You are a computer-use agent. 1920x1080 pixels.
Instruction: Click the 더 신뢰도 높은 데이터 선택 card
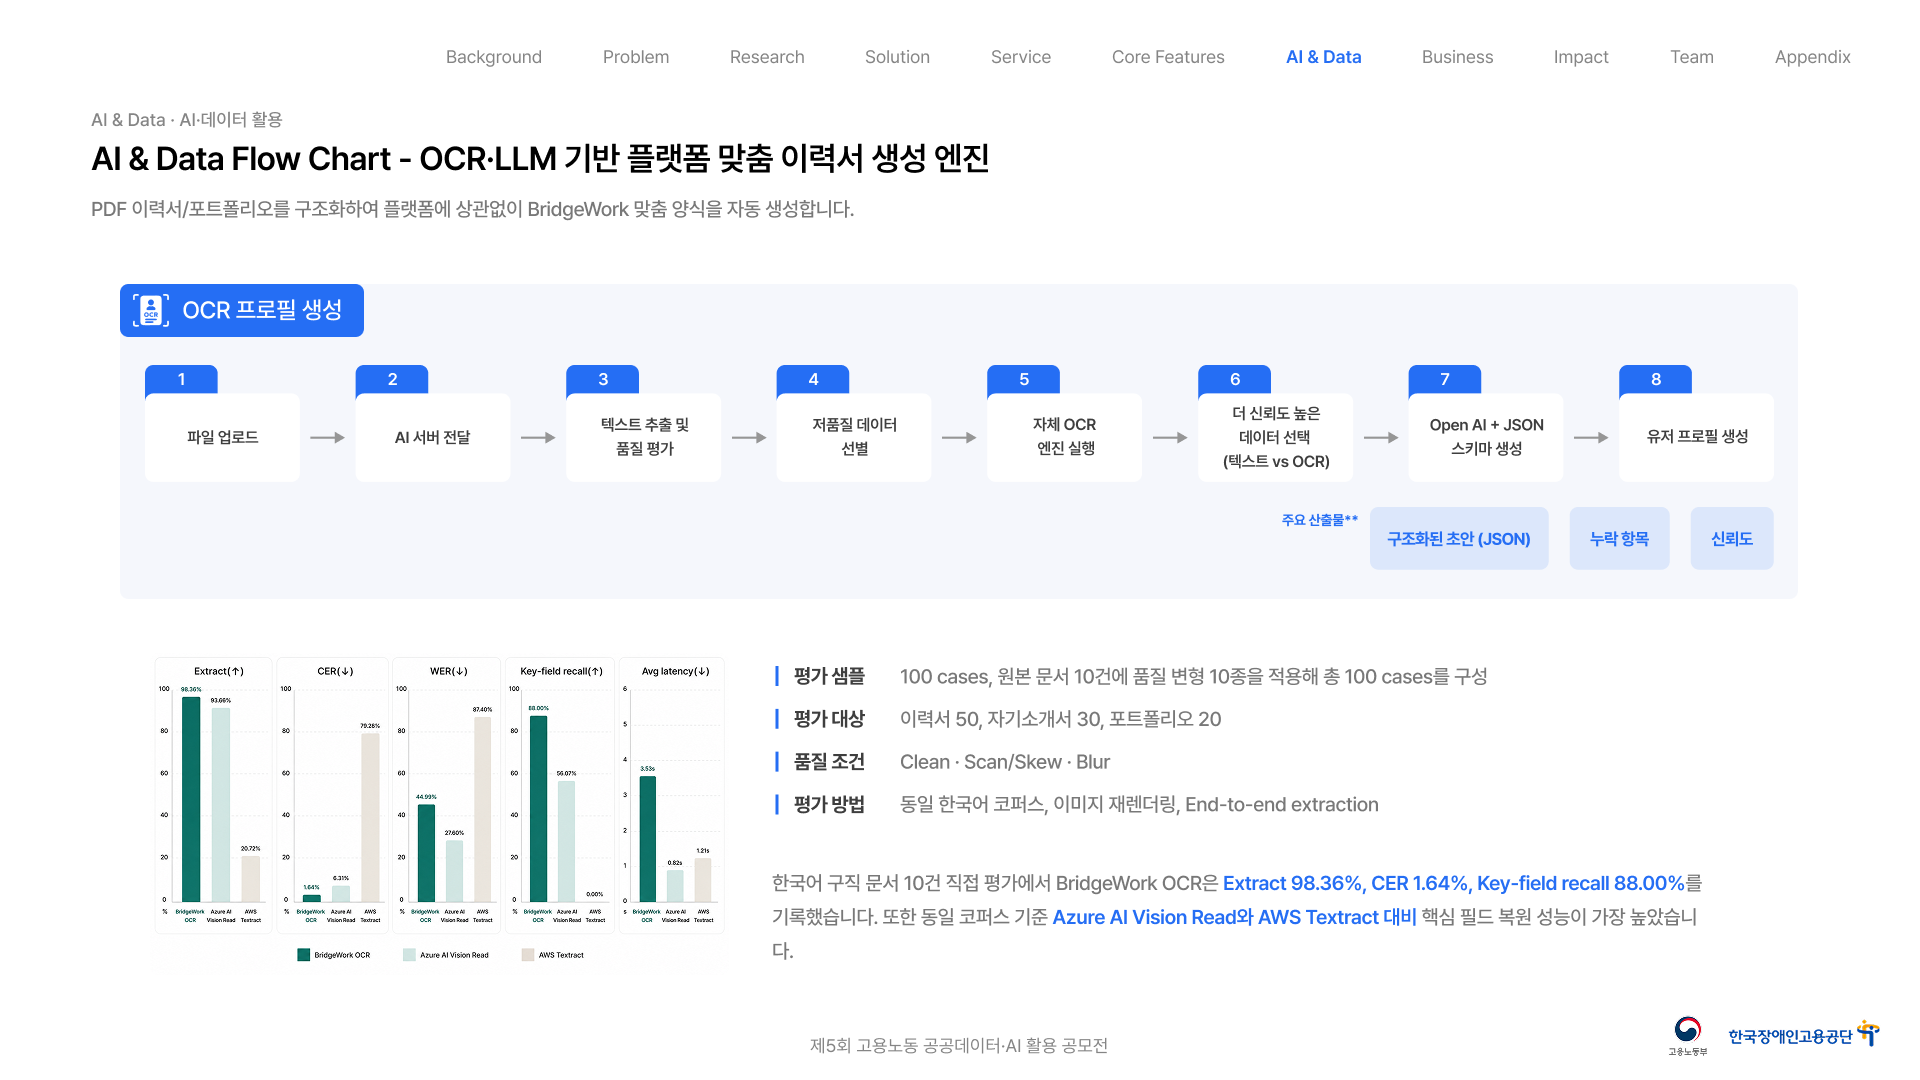1275,437
